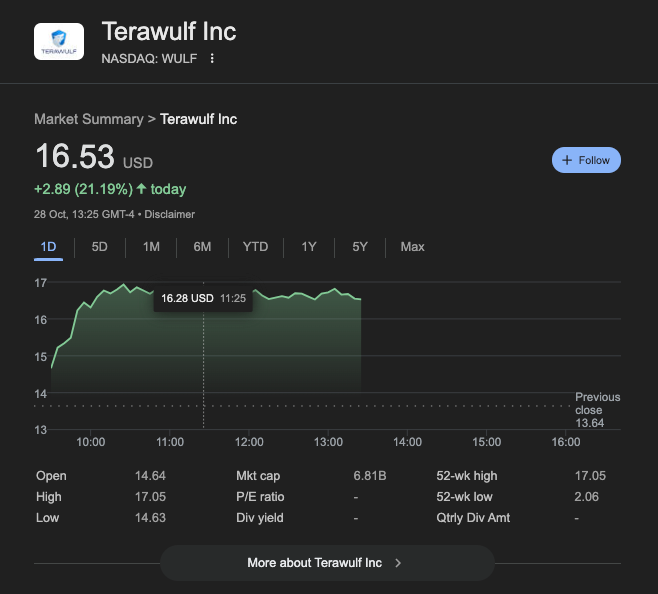Select the 1D chart range tab

pos(48,247)
